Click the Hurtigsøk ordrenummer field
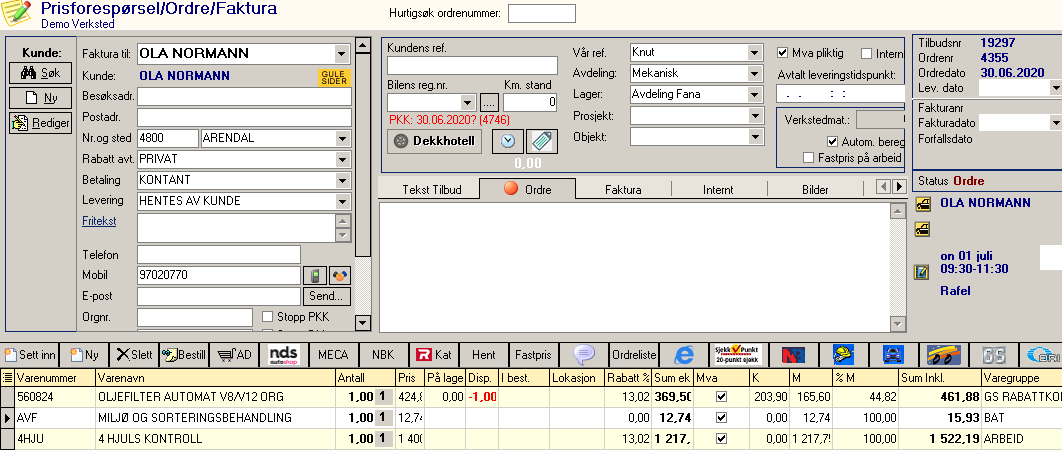The height and width of the screenshot is (450, 1062). [542, 14]
